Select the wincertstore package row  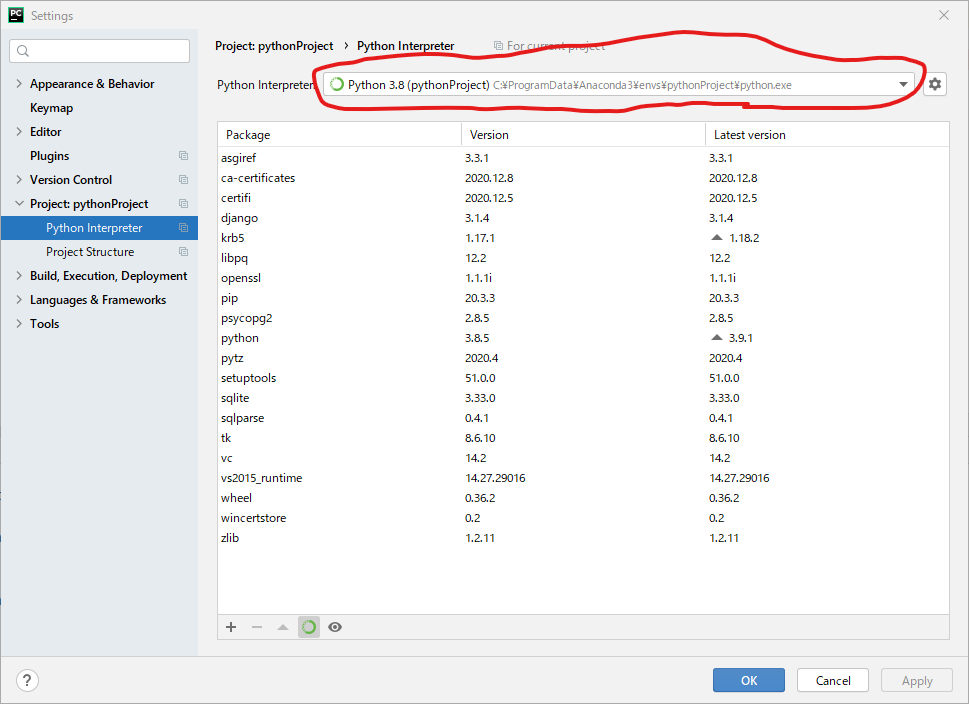click(x=583, y=517)
